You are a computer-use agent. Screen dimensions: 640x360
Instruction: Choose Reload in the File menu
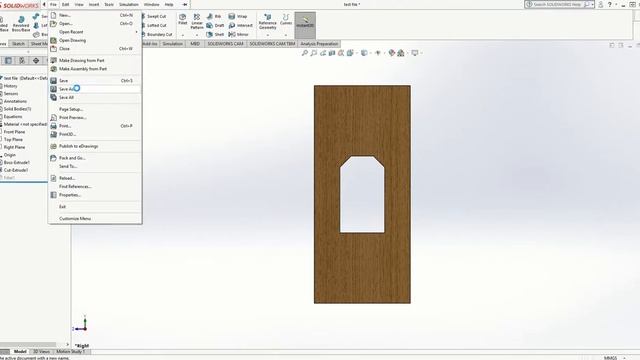pyautogui.click(x=95, y=178)
